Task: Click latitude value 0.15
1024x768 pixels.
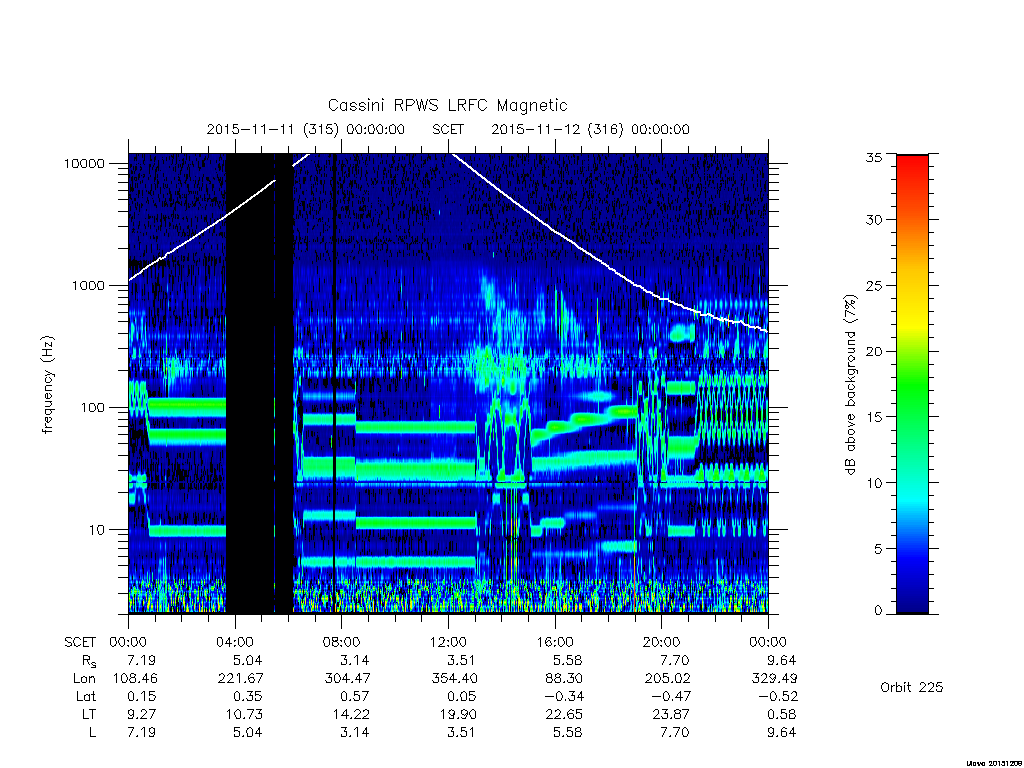Action: (141, 696)
